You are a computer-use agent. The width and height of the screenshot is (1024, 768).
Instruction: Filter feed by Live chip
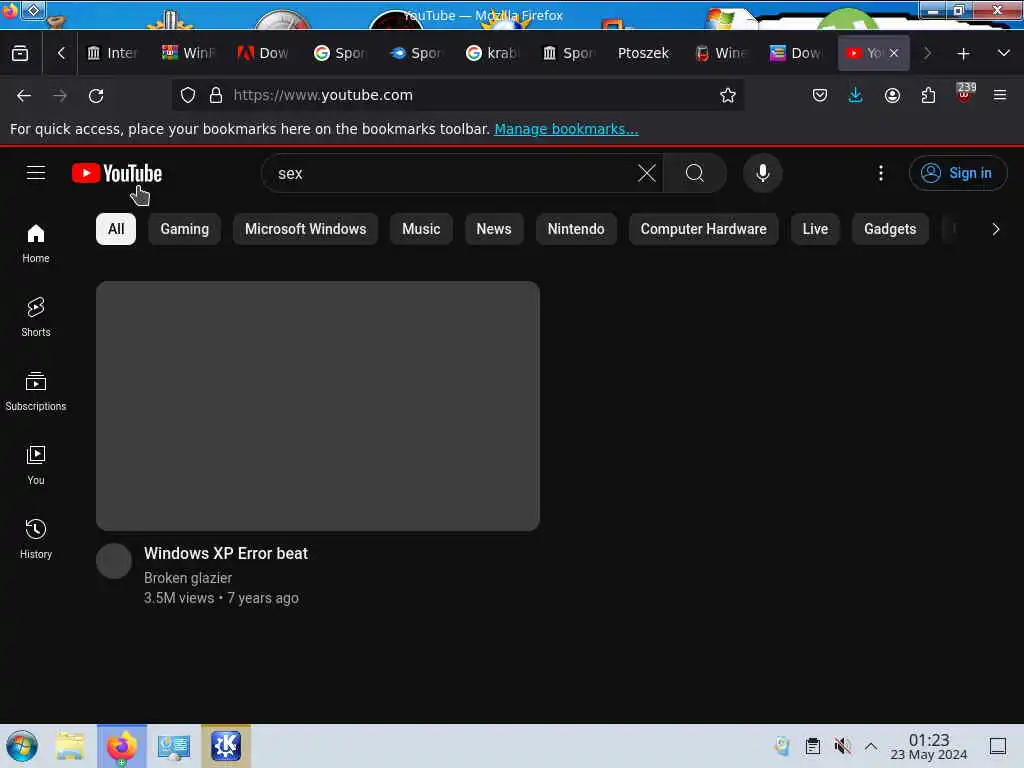(815, 229)
